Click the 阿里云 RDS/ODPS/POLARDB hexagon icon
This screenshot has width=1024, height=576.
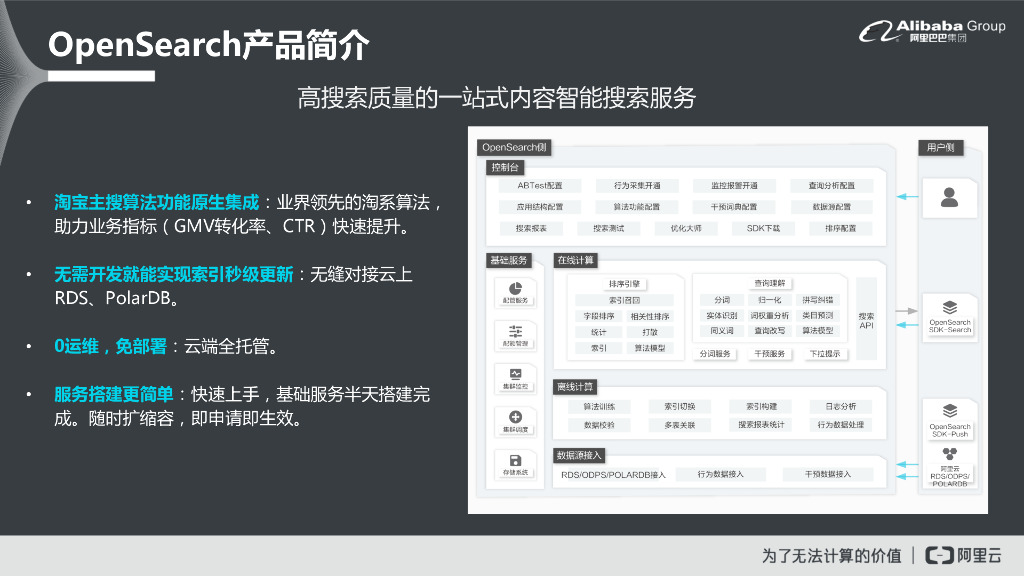[950, 454]
